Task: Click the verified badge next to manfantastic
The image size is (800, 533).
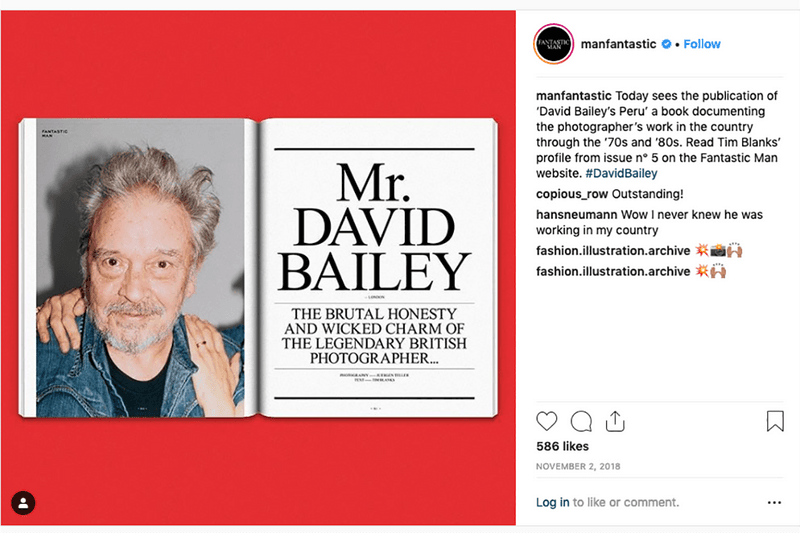Action: tap(666, 44)
